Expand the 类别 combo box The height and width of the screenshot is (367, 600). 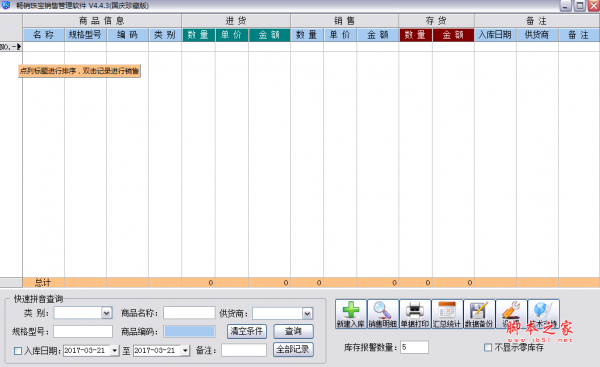tap(106, 313)
